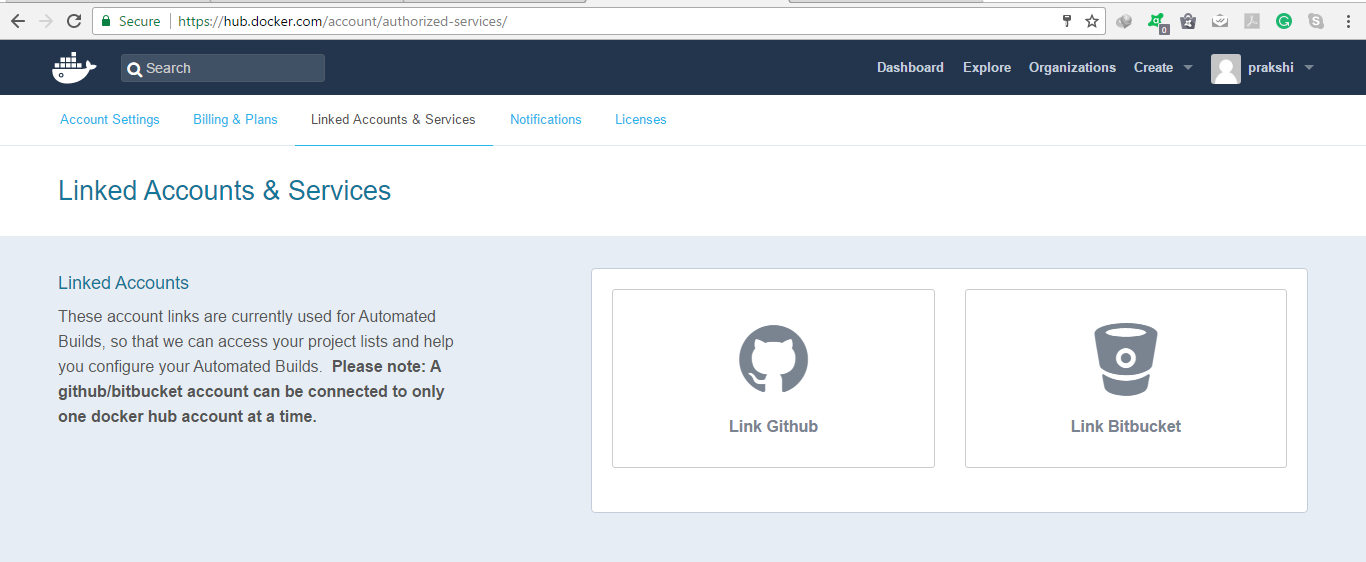Click the Bitbucket bucket icon

pyautogui.click(x=1125, y=359)
